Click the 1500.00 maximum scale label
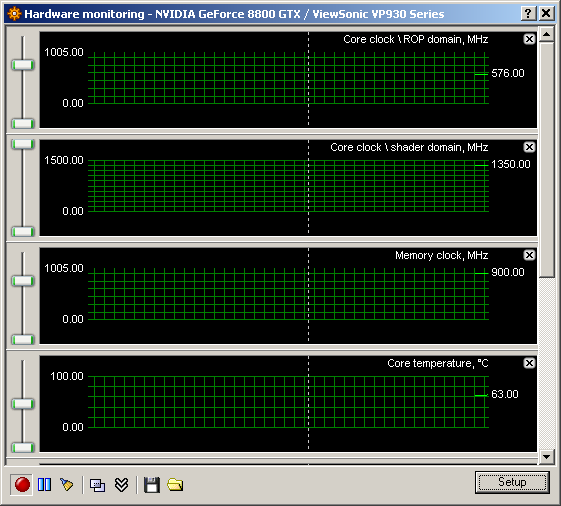 point(64,160)
